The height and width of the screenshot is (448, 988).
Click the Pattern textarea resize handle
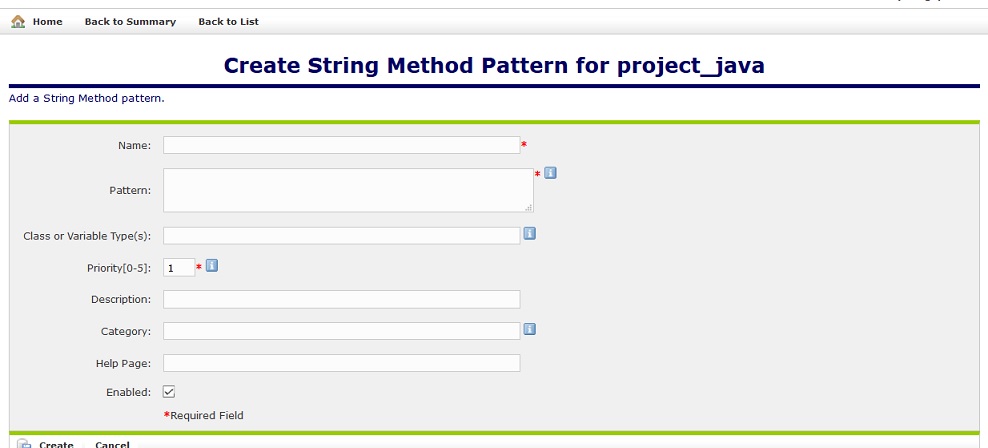[529, 207]
